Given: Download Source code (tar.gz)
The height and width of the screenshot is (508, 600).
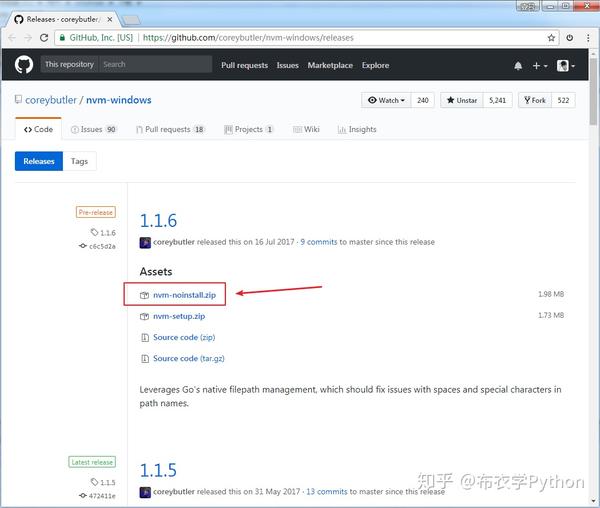Looking at the screenshot, I should click(189, 358).
